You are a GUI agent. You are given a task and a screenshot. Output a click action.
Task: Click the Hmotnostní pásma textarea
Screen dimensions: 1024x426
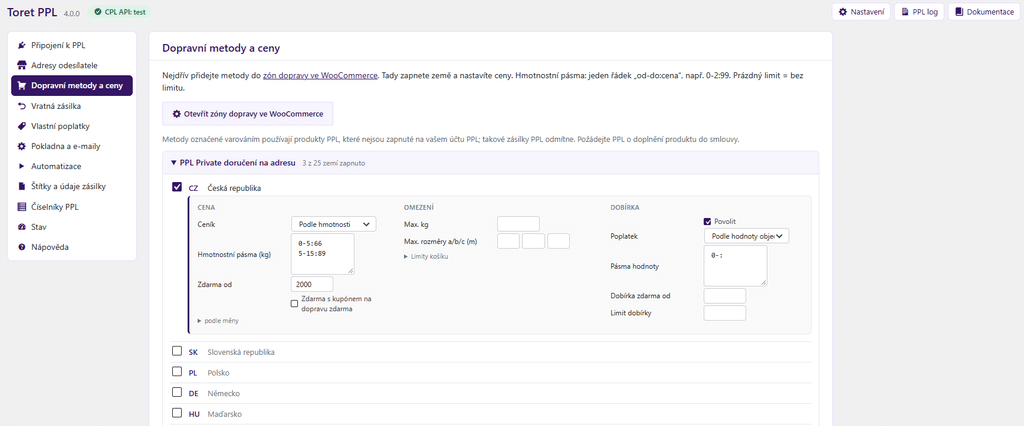click(323, 254)
